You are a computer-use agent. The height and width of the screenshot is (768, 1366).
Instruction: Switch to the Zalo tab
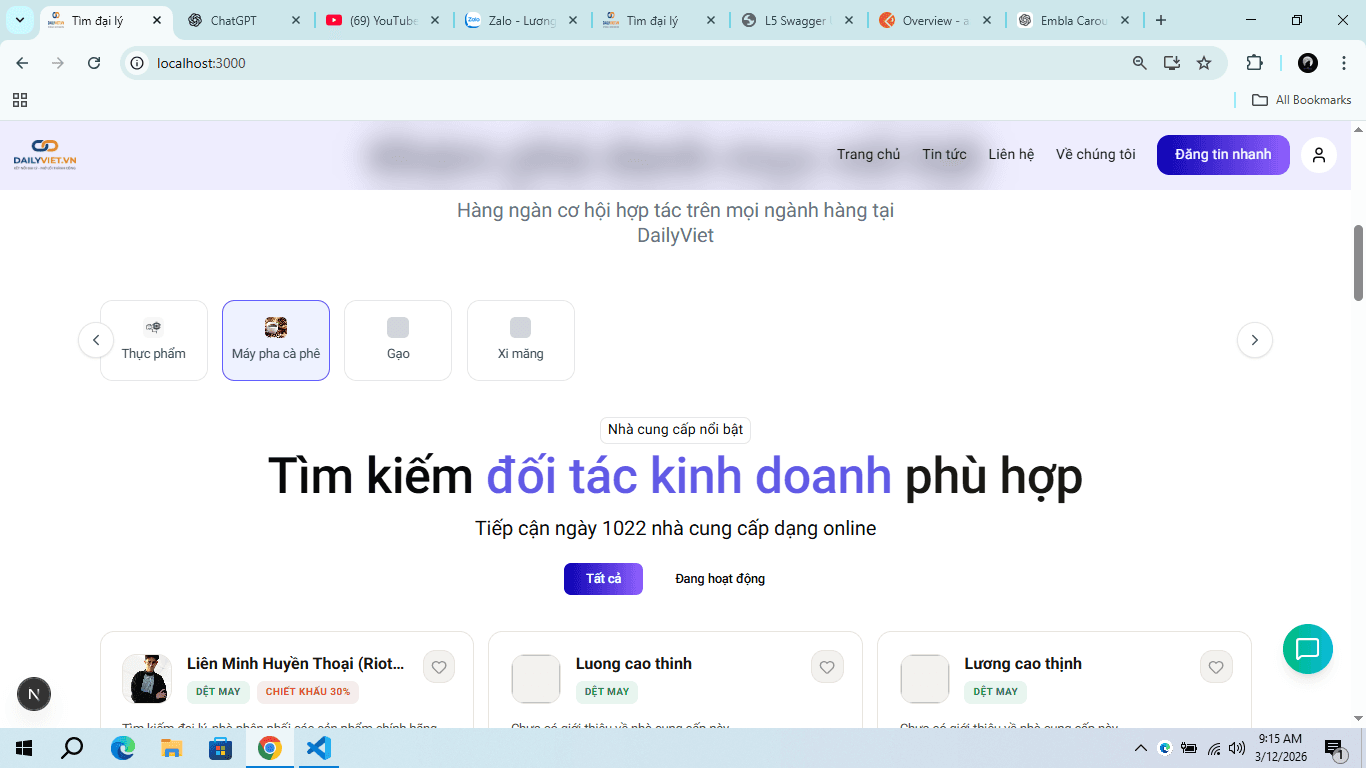pos(521,20)
